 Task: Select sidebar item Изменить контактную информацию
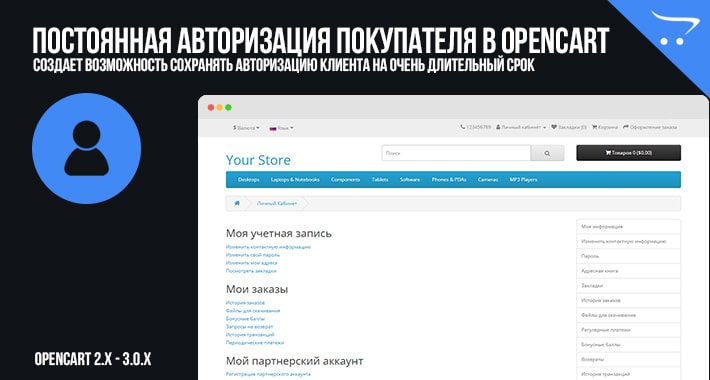pos(628,241)
